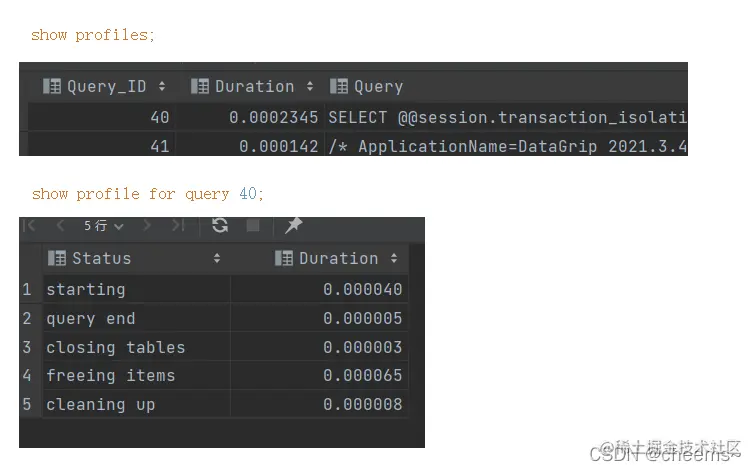Image resolution: width=756 pixels, height=471 pixels.
Task: Open the 5 rows page size dropdown
Action: [104, 226]
